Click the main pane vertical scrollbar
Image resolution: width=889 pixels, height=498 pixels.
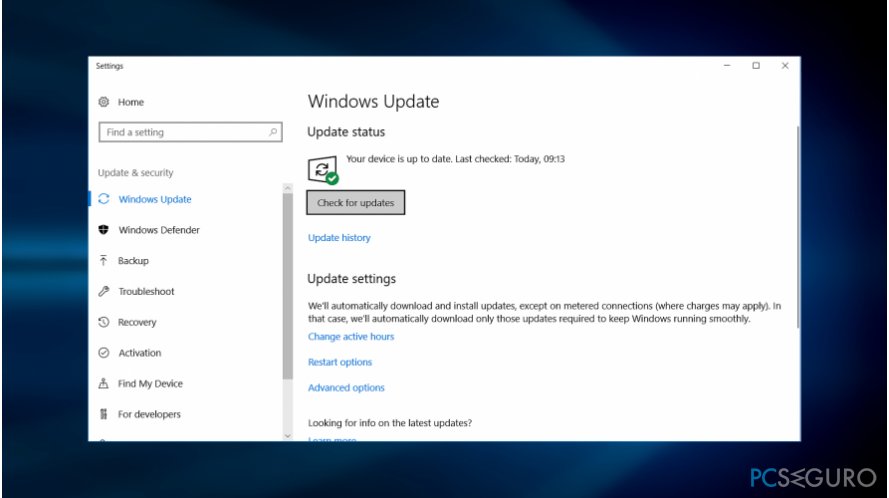pos(798,227)
